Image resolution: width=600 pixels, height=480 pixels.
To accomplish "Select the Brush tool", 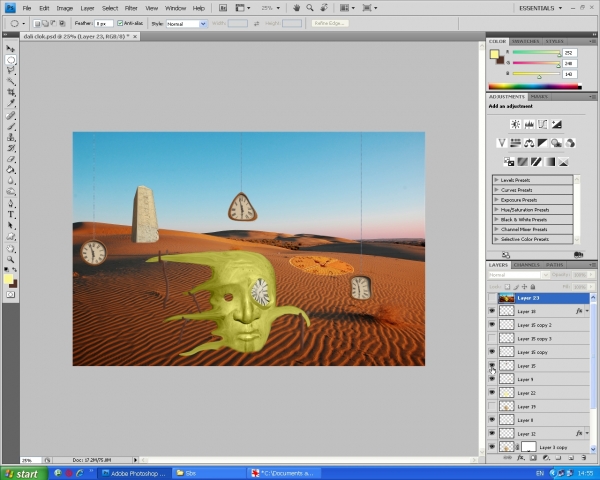I will pos(10,126).
